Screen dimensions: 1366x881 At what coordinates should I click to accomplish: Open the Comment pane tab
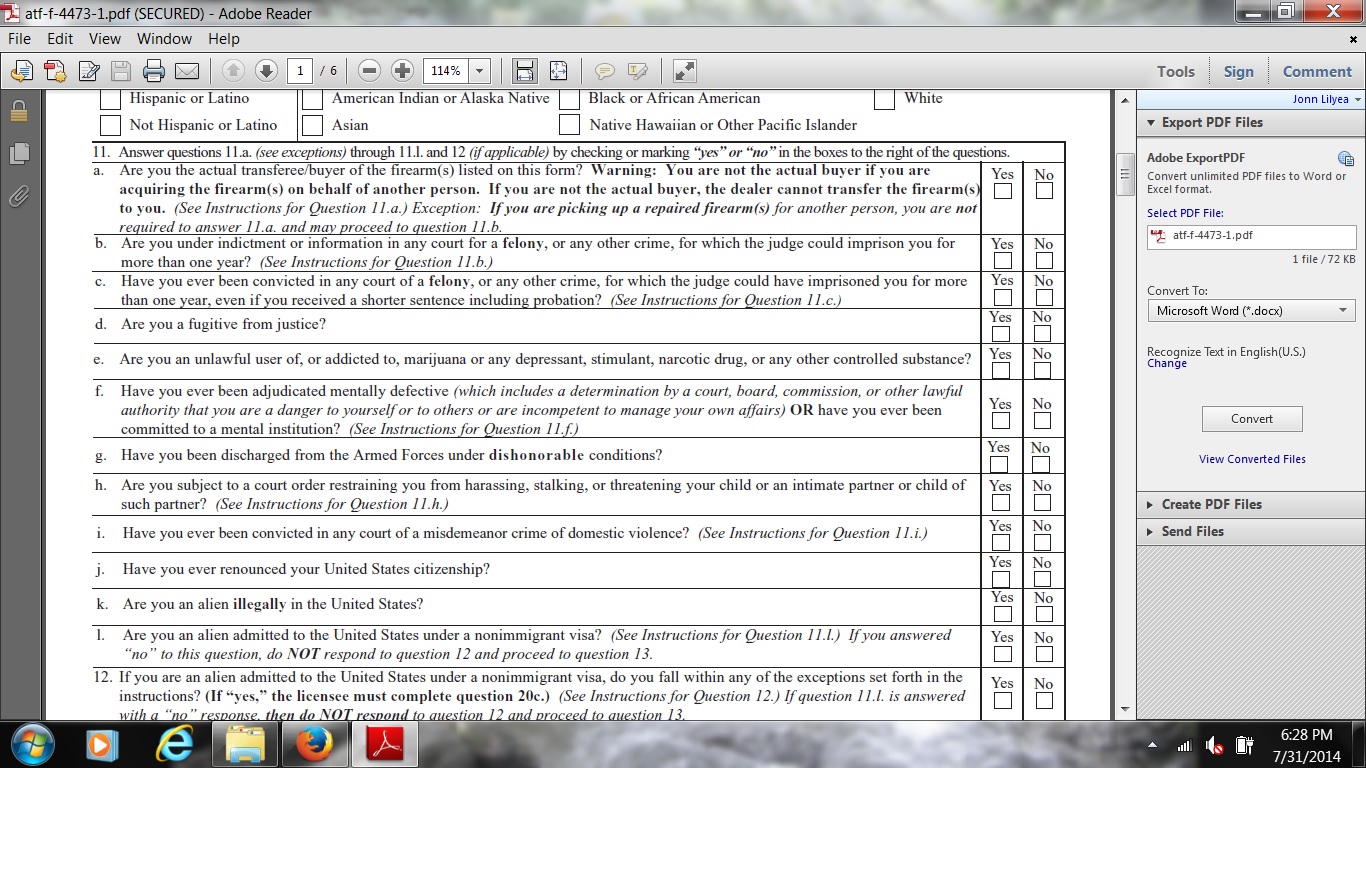click(x=1316, y=71)
